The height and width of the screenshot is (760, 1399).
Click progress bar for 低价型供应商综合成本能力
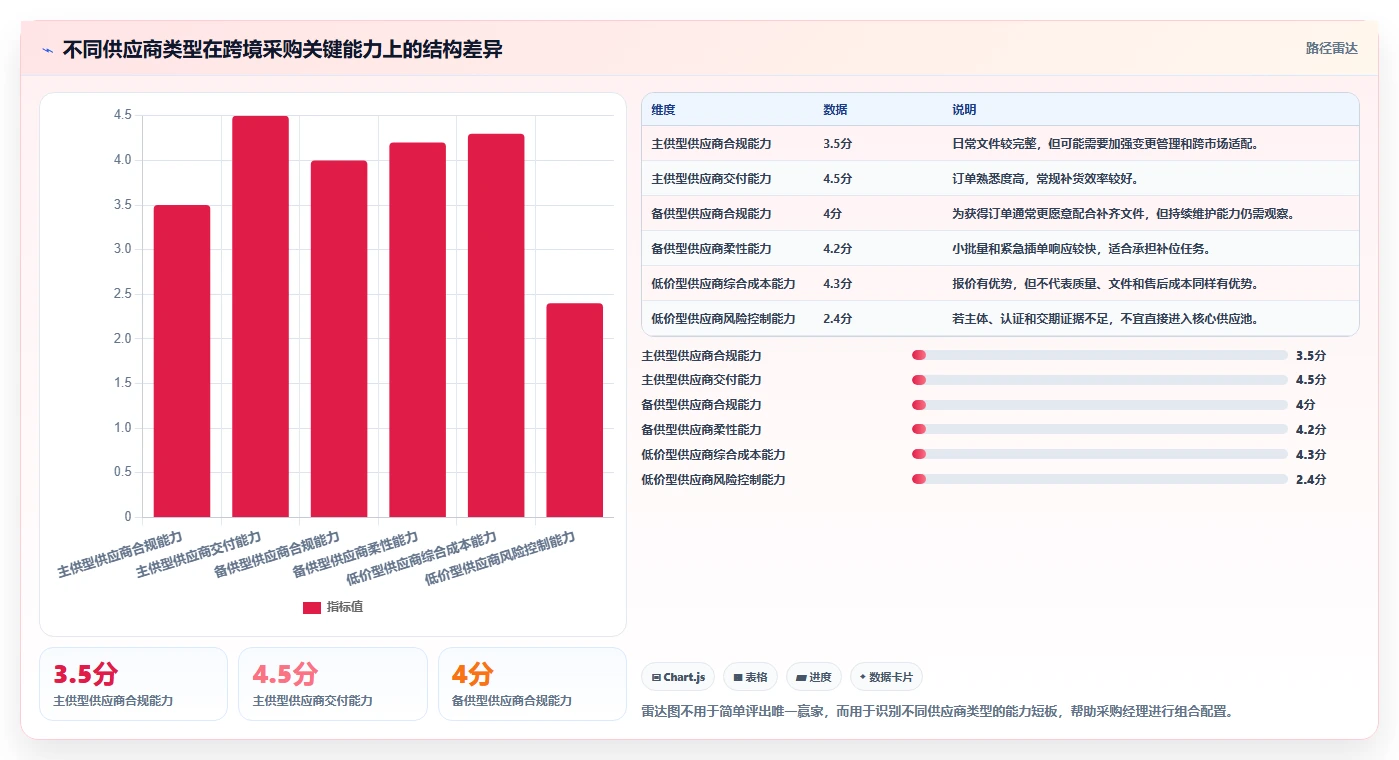[1099, 455]
